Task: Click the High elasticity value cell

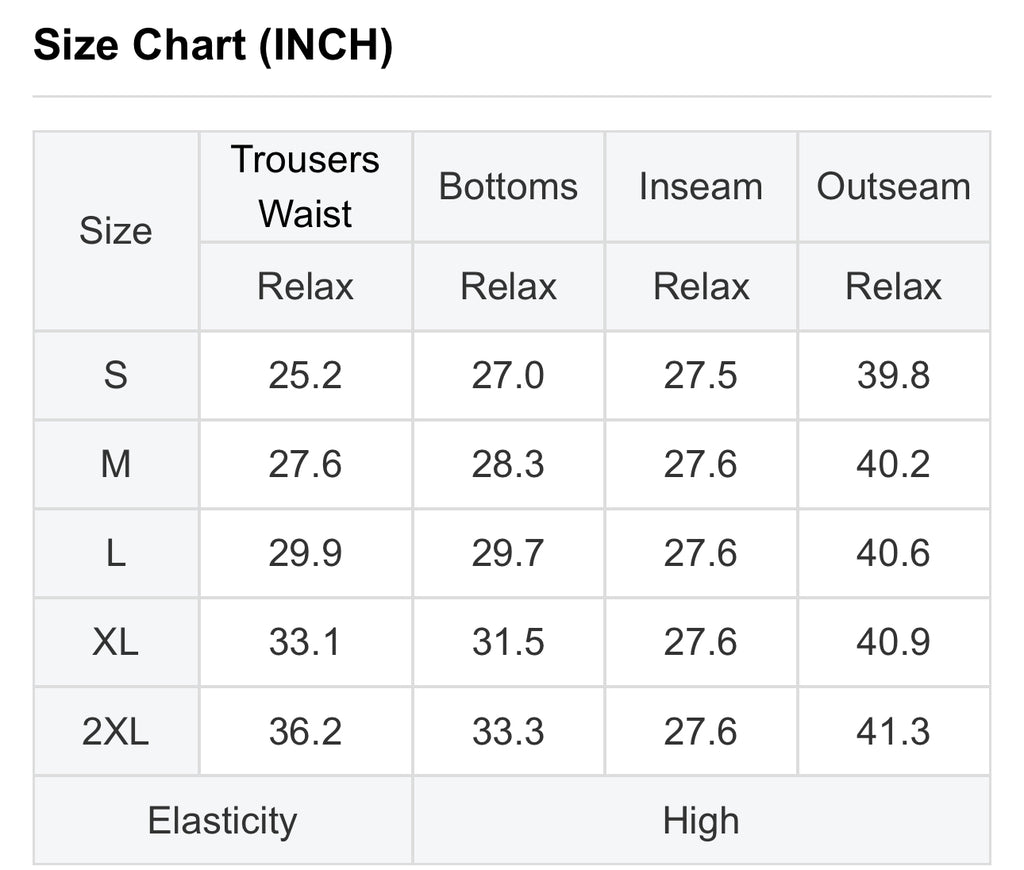Action: tap(701, 820)
